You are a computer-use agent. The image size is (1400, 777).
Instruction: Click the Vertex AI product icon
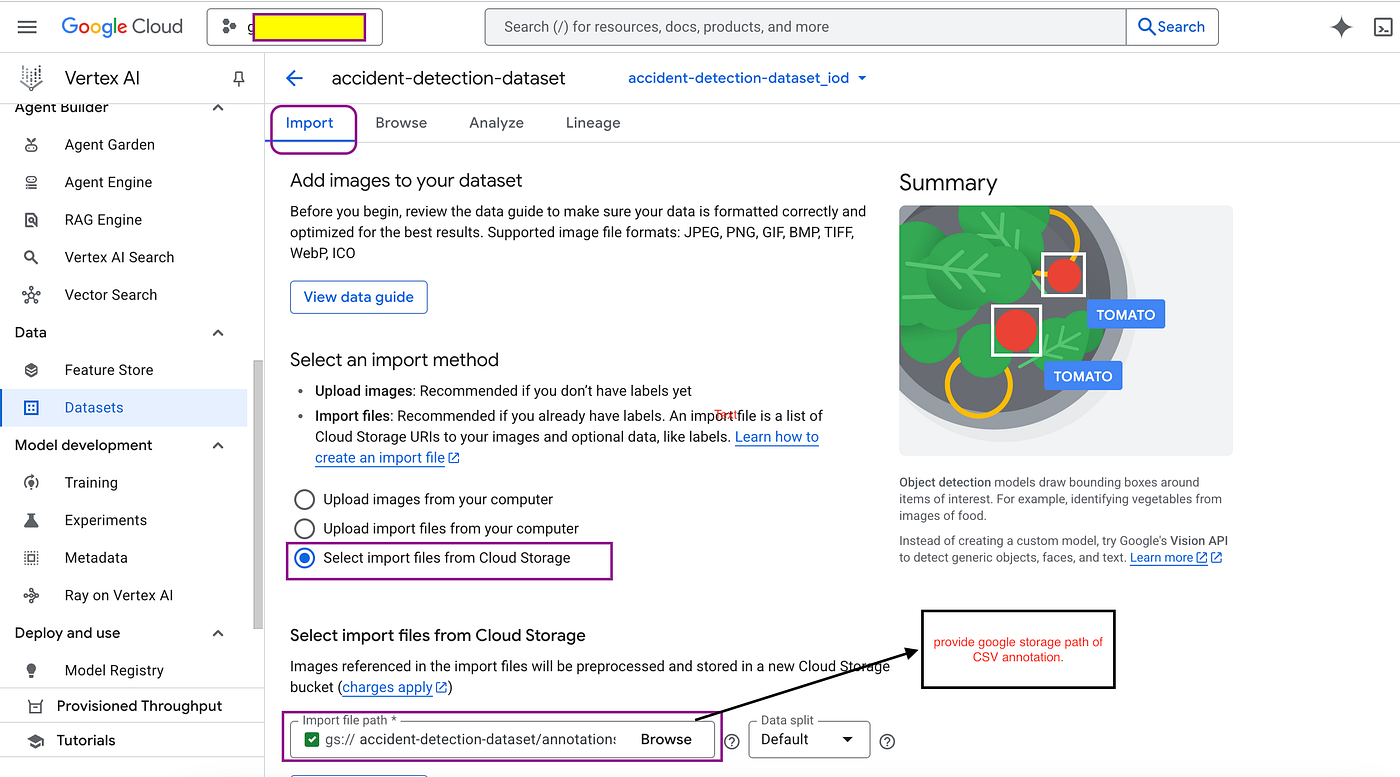click(32, 78)
